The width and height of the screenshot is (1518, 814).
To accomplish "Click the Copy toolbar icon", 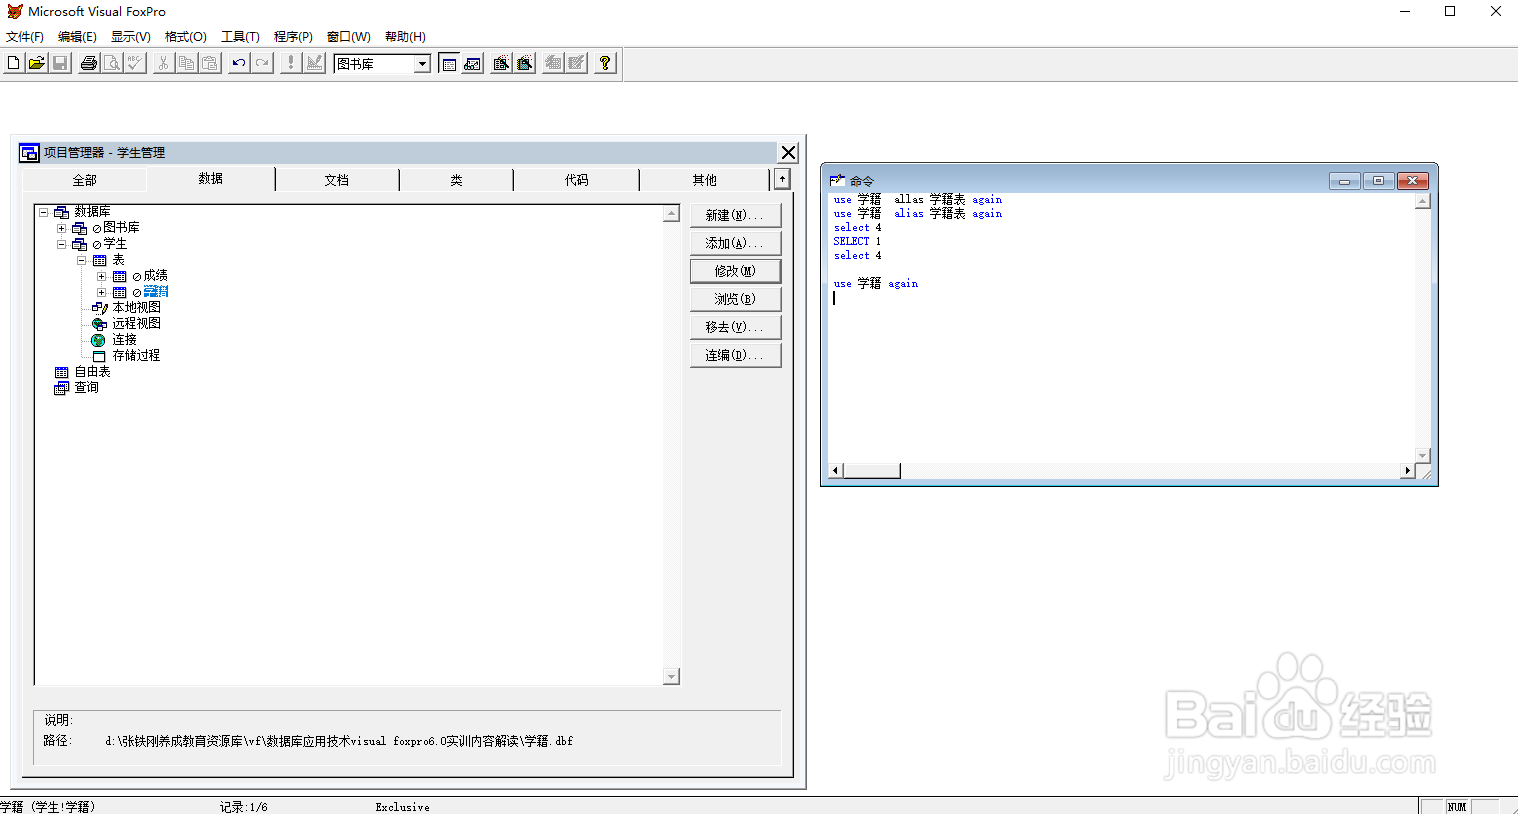I will pyautogui.click(x=186, y=63).
